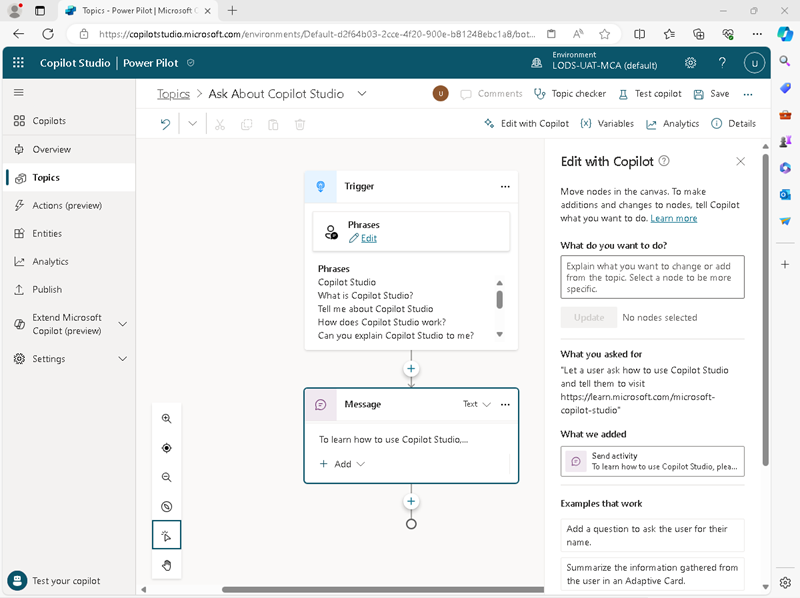Add a node below the Message
800x598 pixels.
pos(411,502)
